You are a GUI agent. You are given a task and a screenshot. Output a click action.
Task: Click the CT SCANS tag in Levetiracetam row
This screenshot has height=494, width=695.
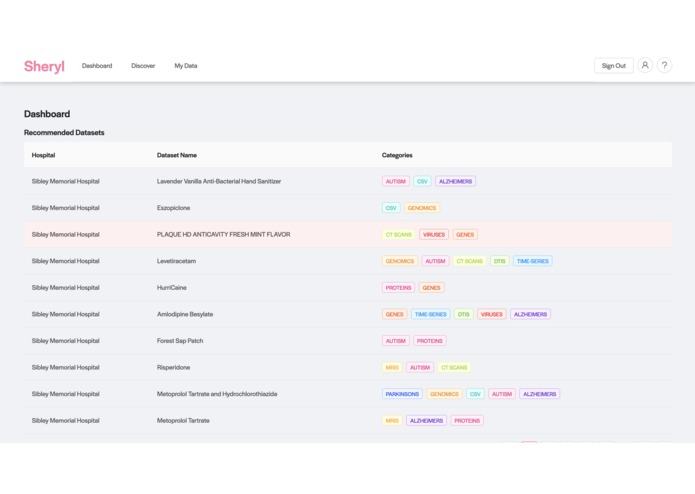(x=469, y=261)
